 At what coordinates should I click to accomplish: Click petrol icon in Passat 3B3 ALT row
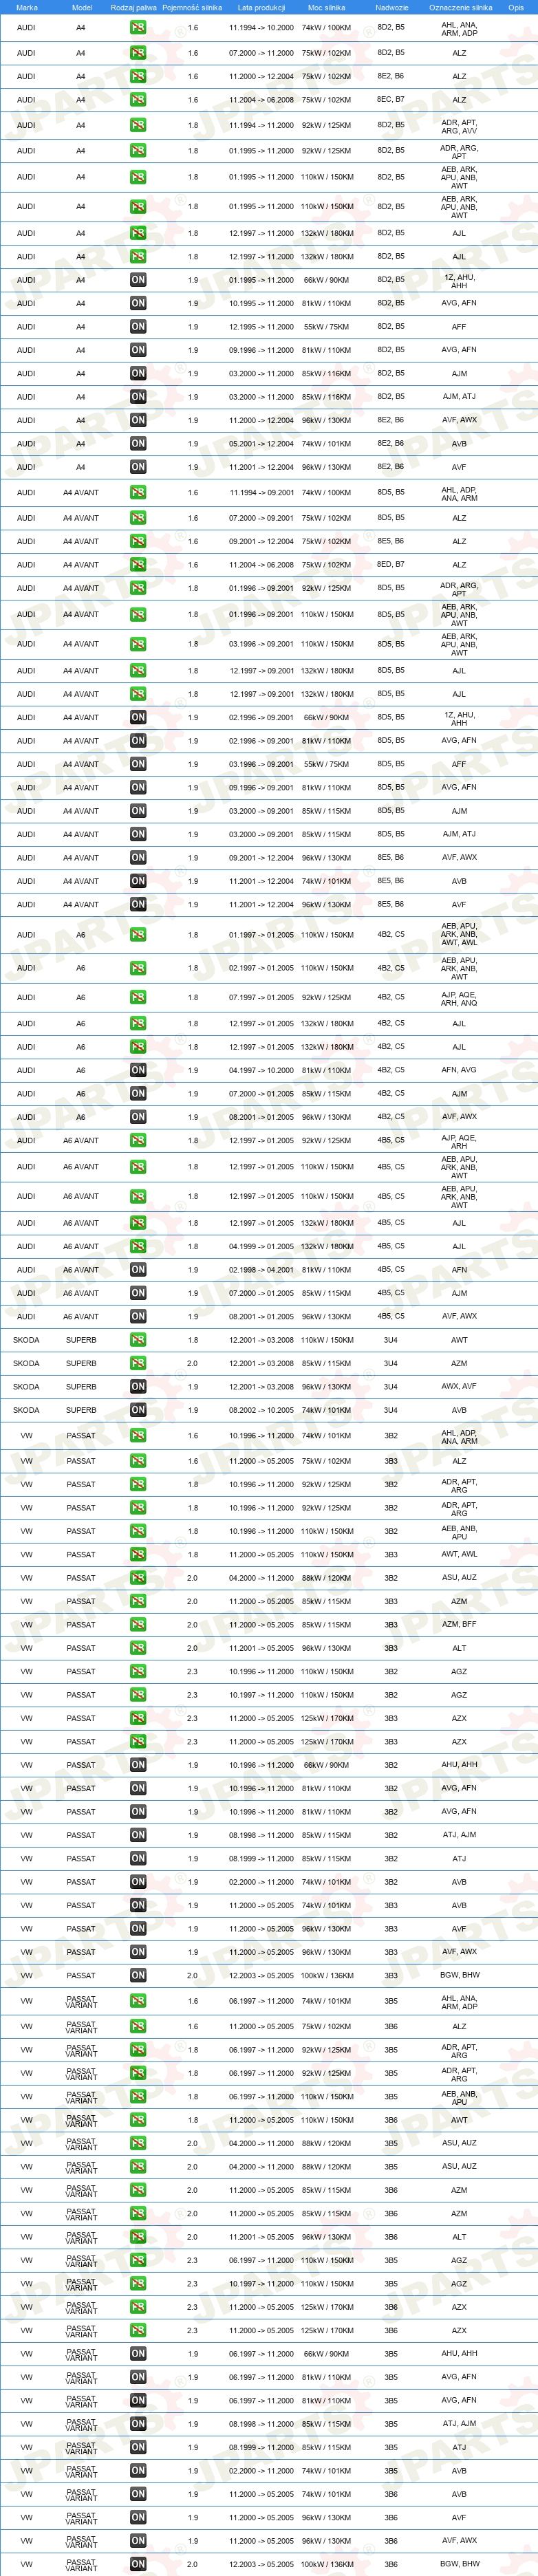point(138,1648)
